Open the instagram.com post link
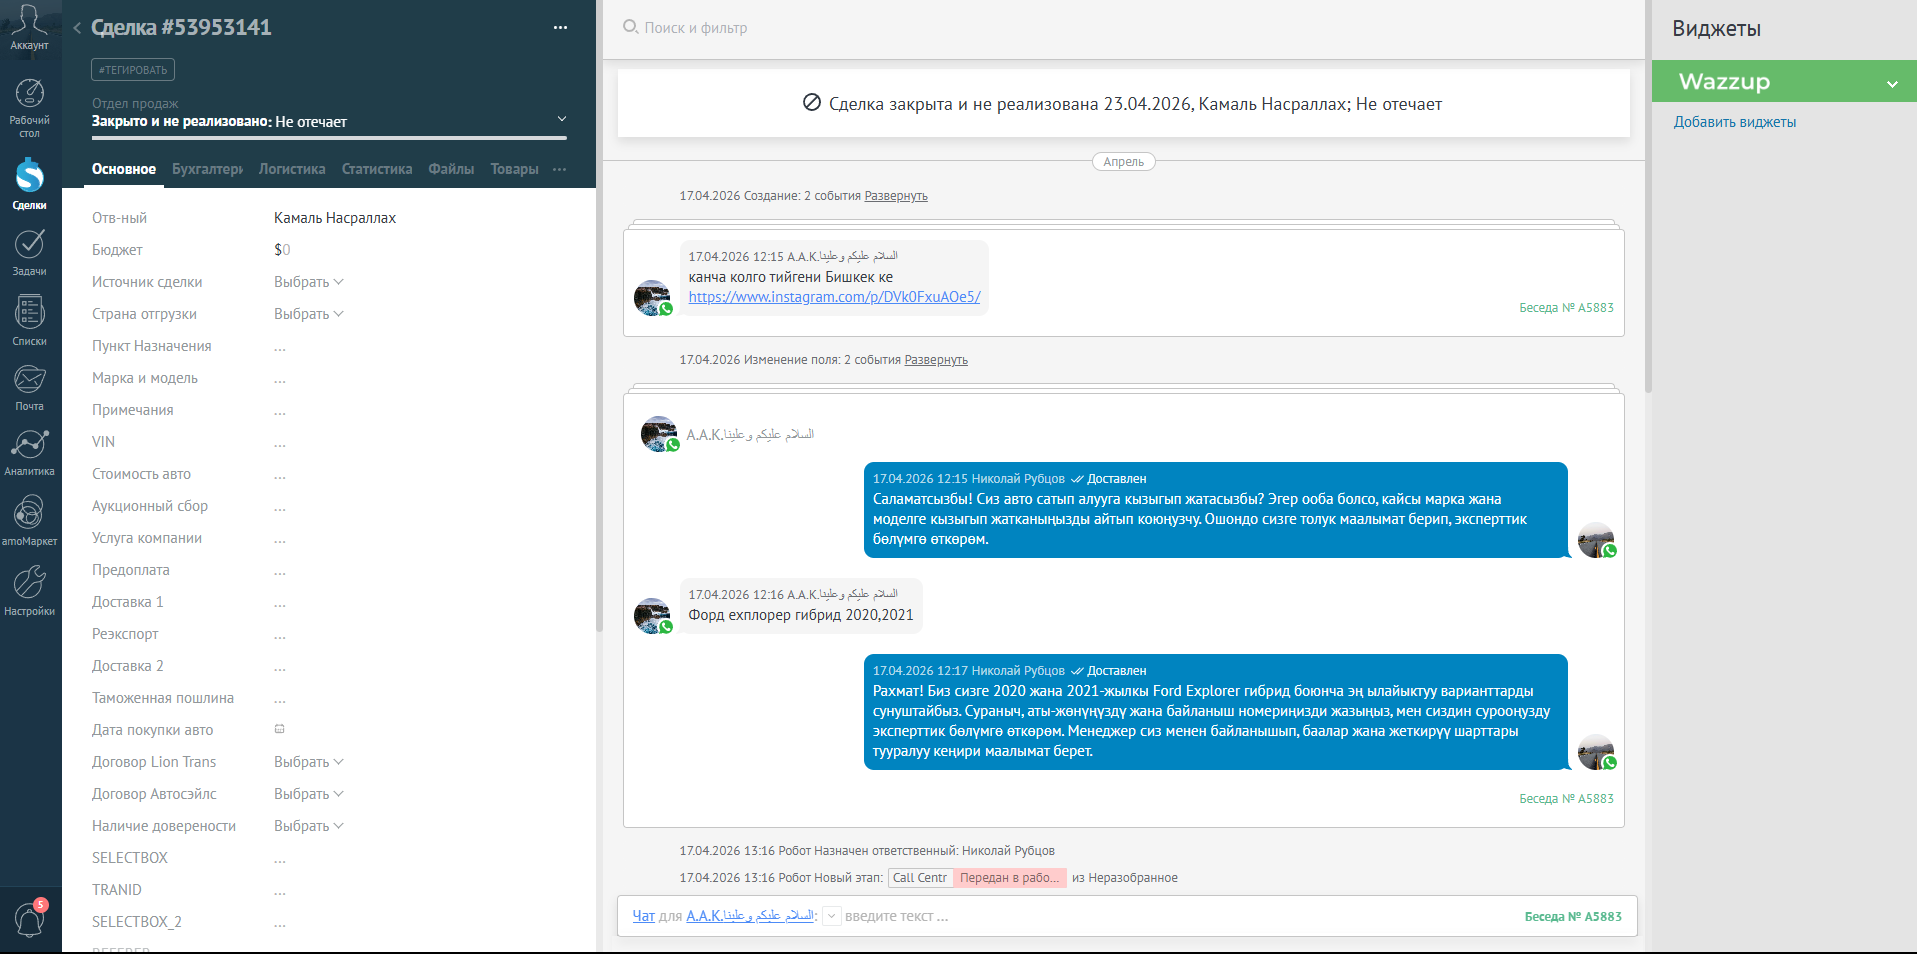1917x954 pixels. pos(834,297)
